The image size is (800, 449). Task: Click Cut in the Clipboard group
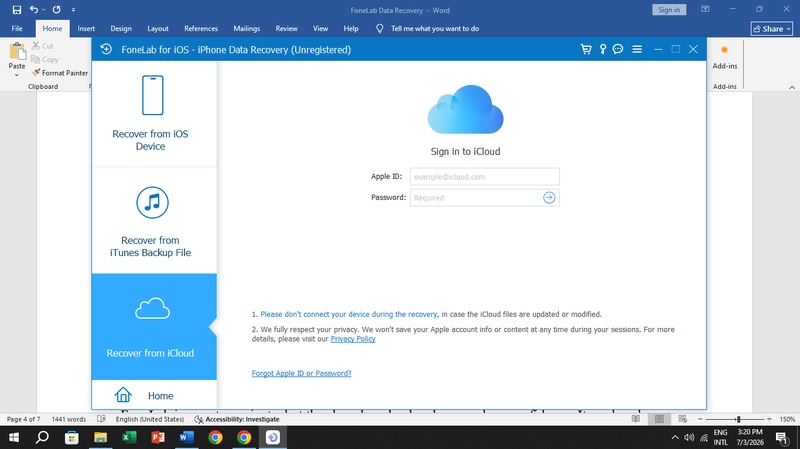pyautogui.click(x=43, y=46)
